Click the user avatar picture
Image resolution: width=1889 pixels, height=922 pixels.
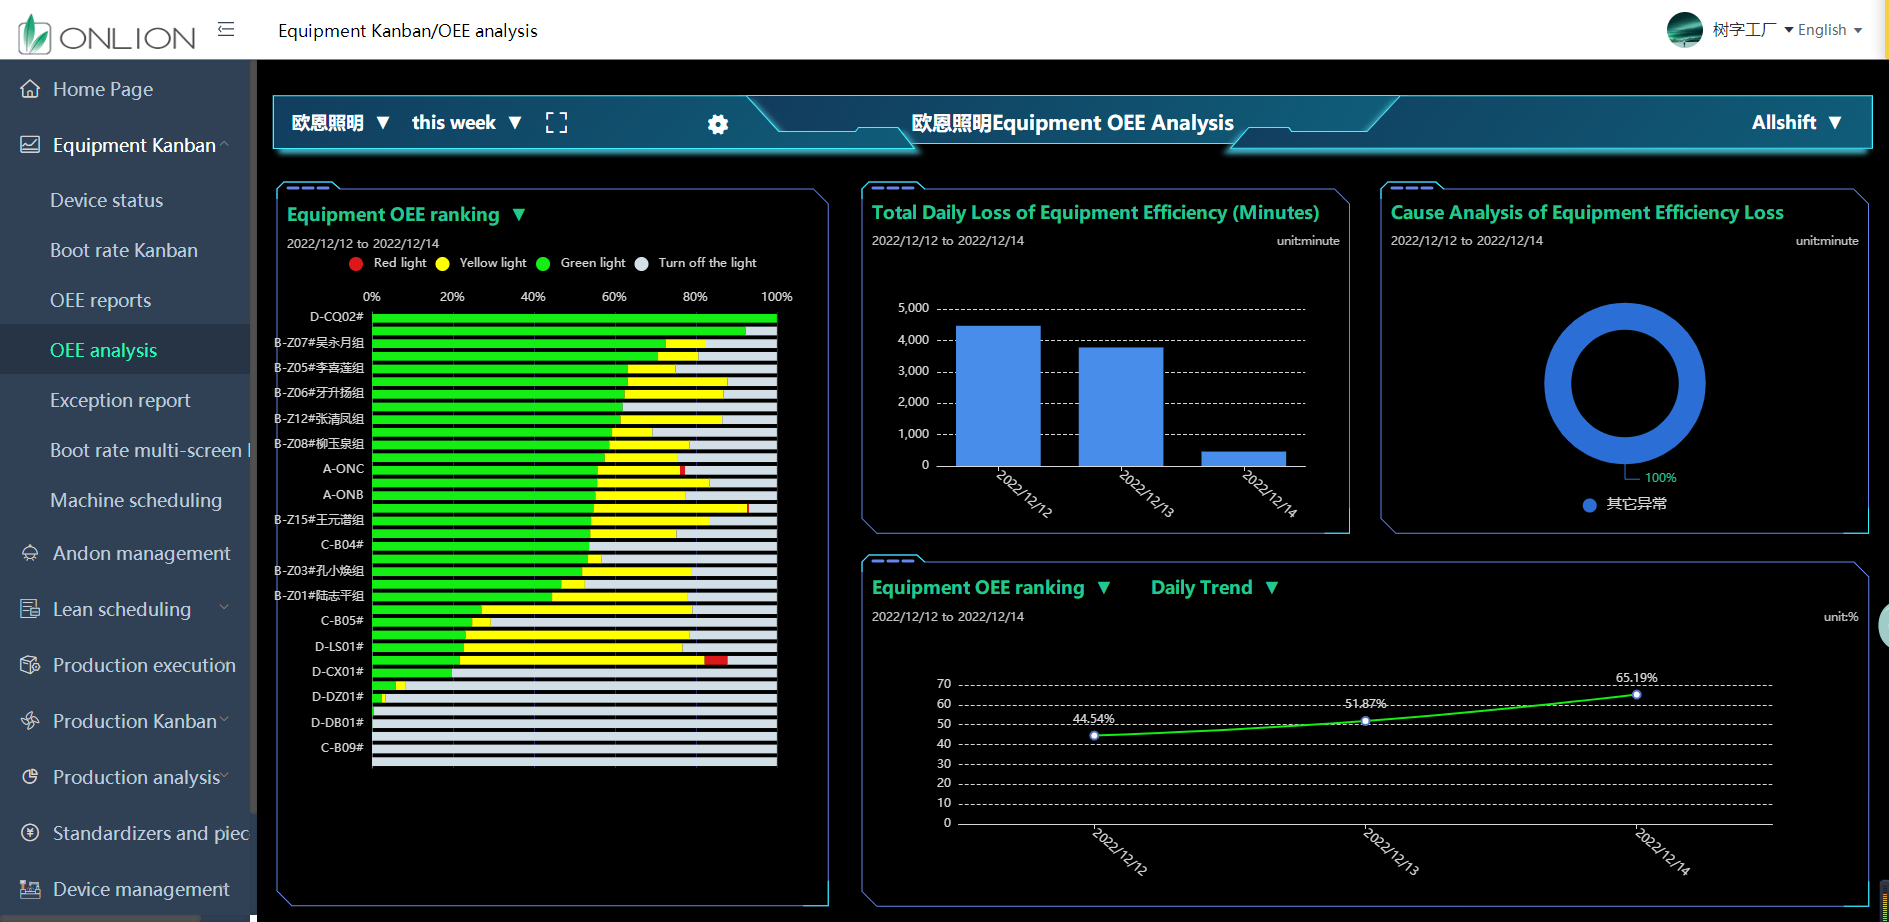[x=1684, y=30]
